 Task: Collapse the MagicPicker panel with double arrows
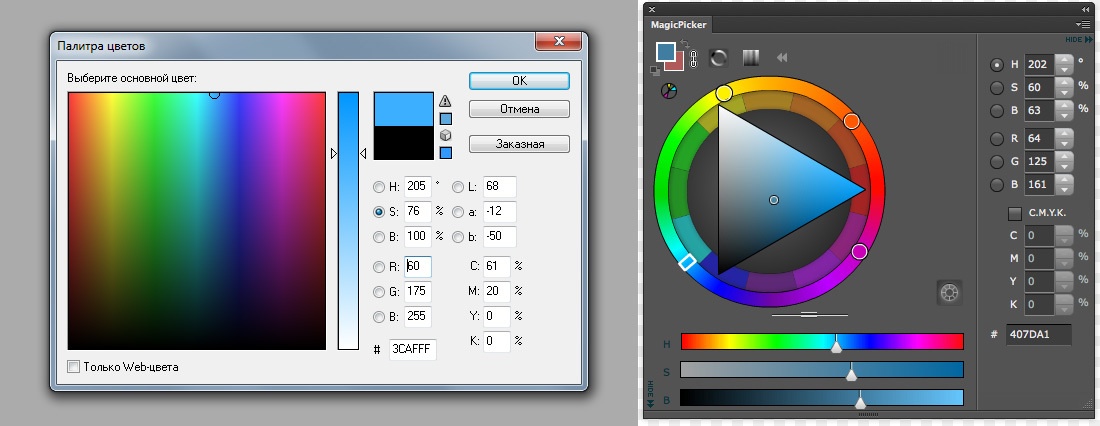(x=1086, y=9)
